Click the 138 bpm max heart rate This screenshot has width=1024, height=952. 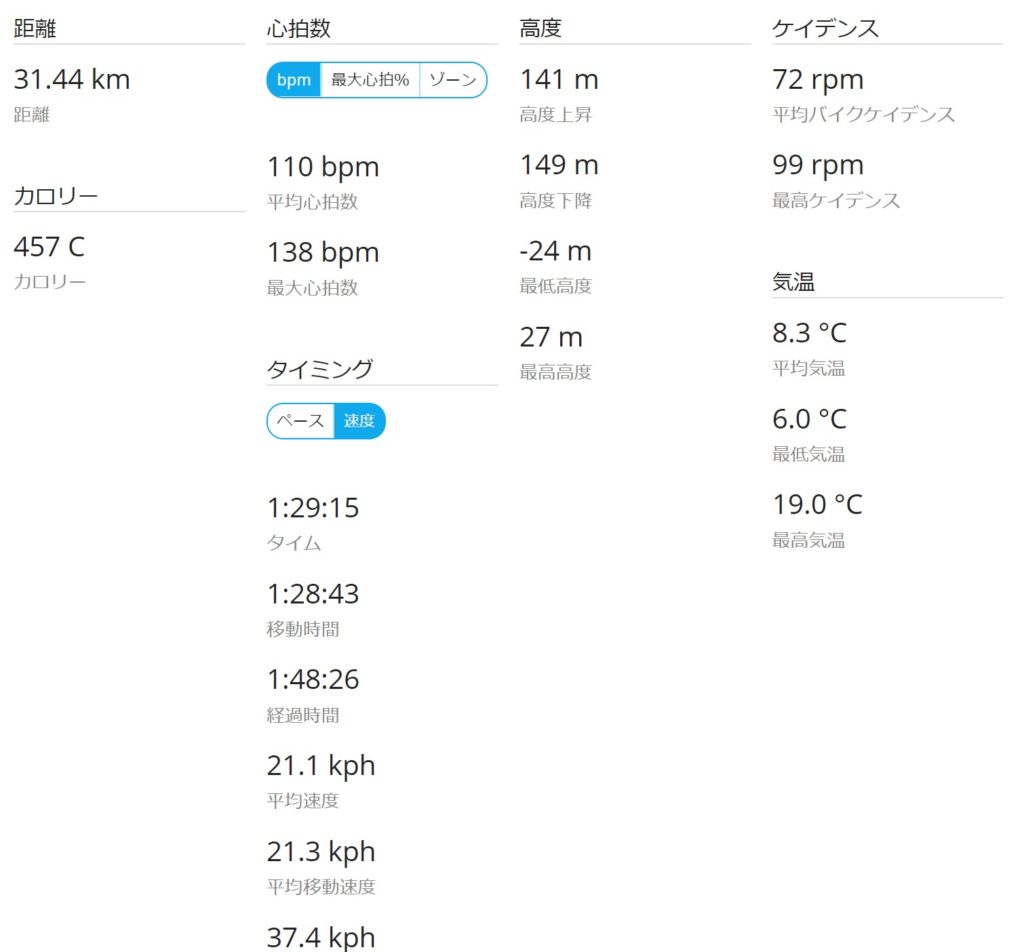tap(323, 253)
